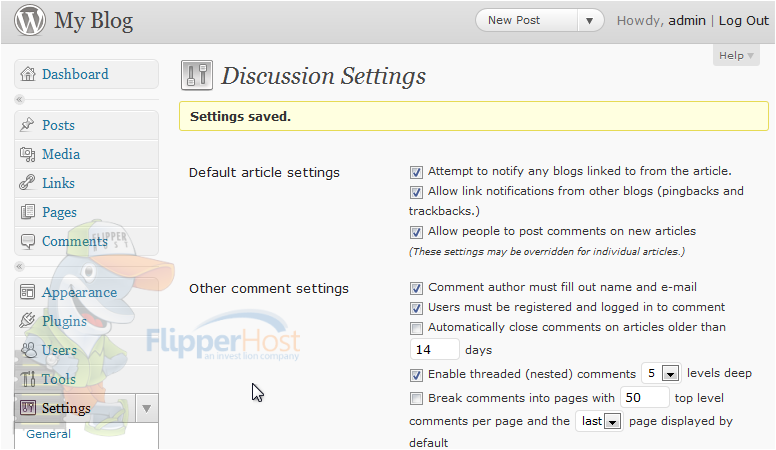Click the Other comment settings label

coord(269,289)
